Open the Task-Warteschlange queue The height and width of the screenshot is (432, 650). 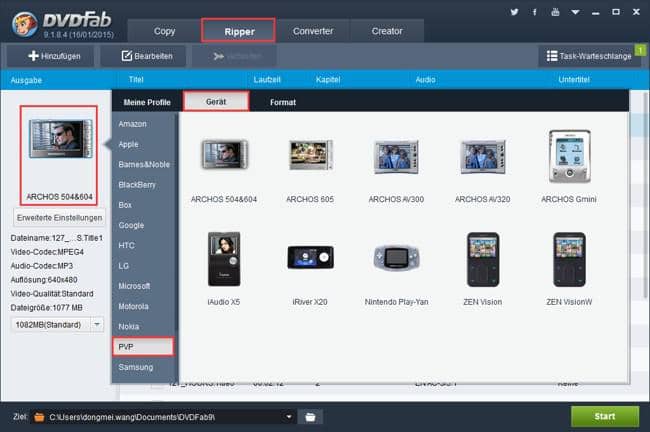[x=589, y=56]
